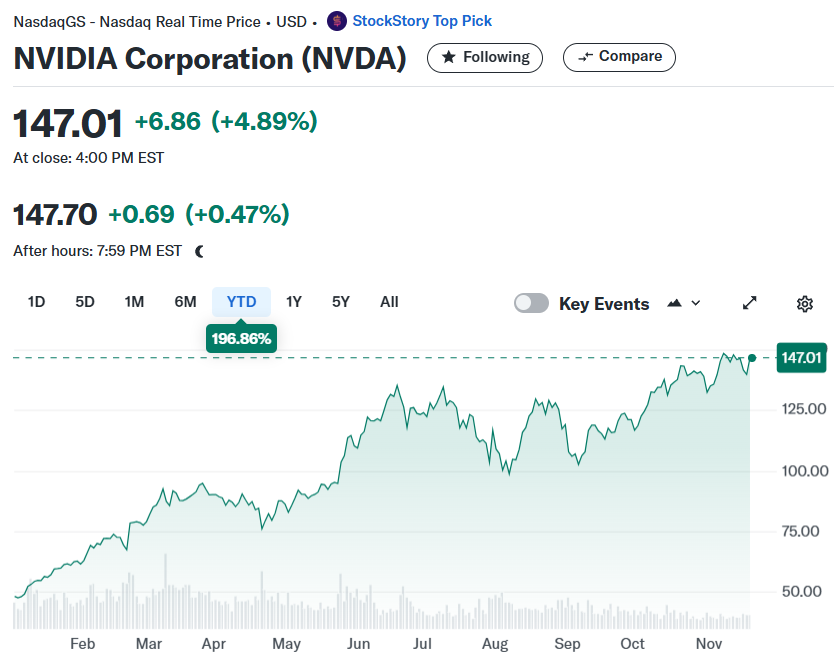Click the Compare button
This screenshot has height=663, width=840.
[619, 57]
